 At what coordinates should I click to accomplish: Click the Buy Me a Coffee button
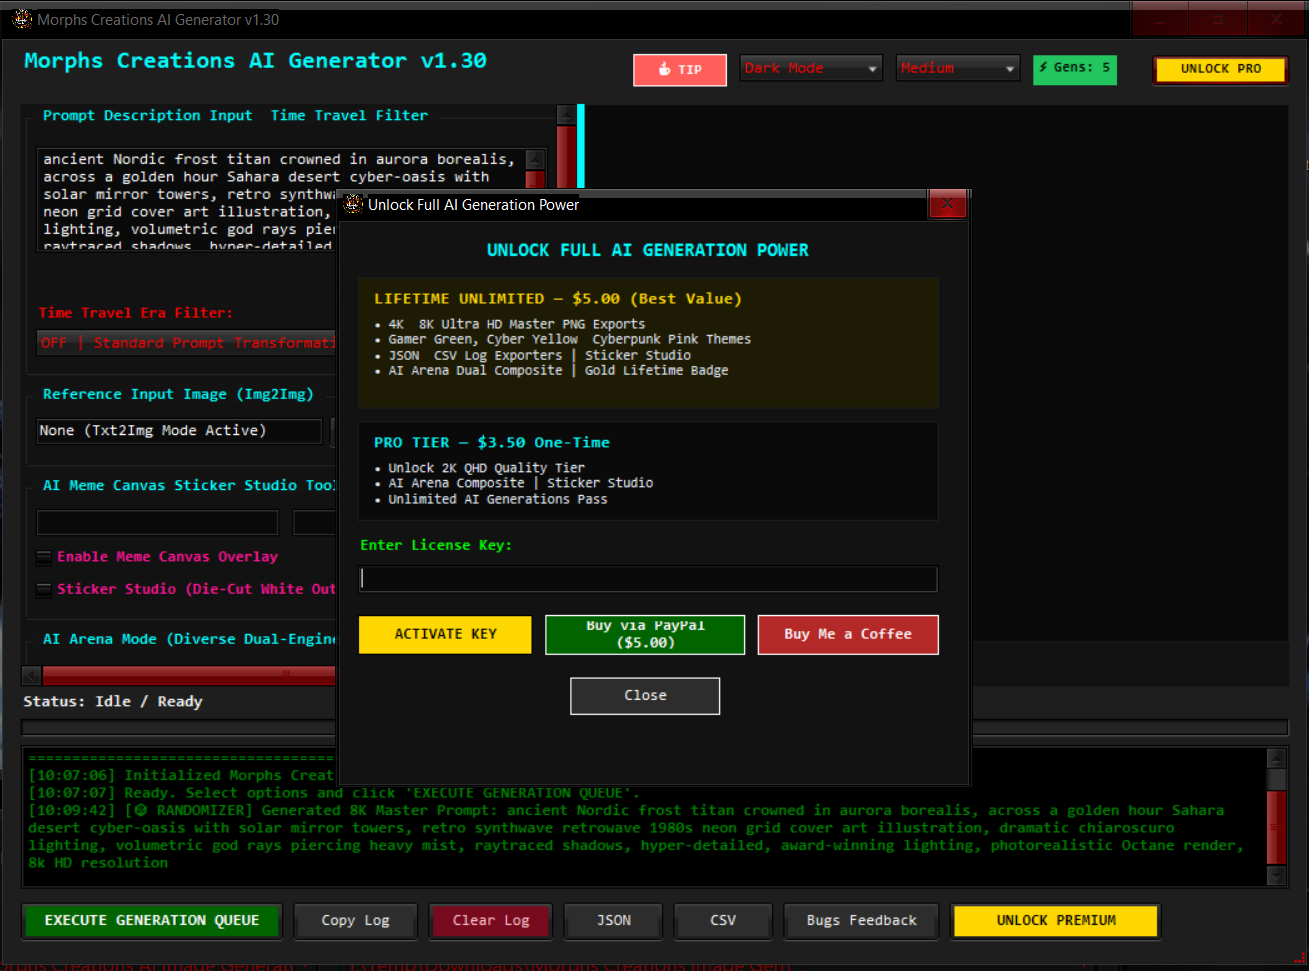tap(848, 635)
